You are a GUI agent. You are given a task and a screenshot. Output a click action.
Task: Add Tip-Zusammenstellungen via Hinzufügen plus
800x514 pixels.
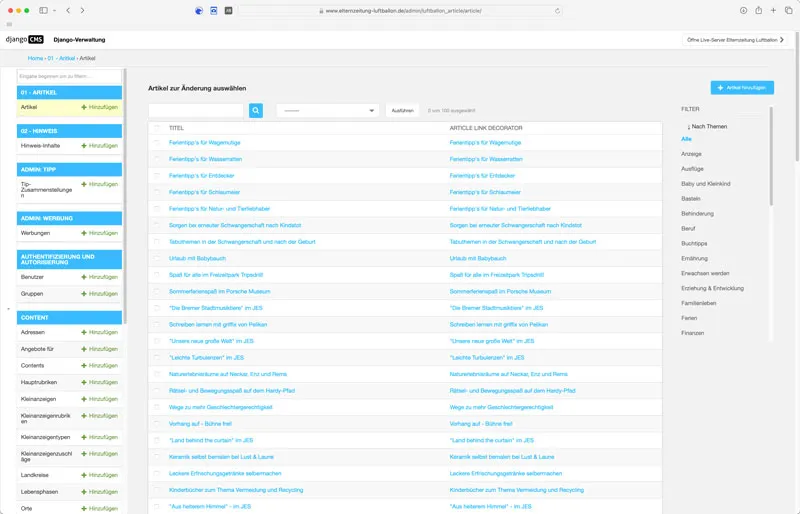click(x=99, y=184)
